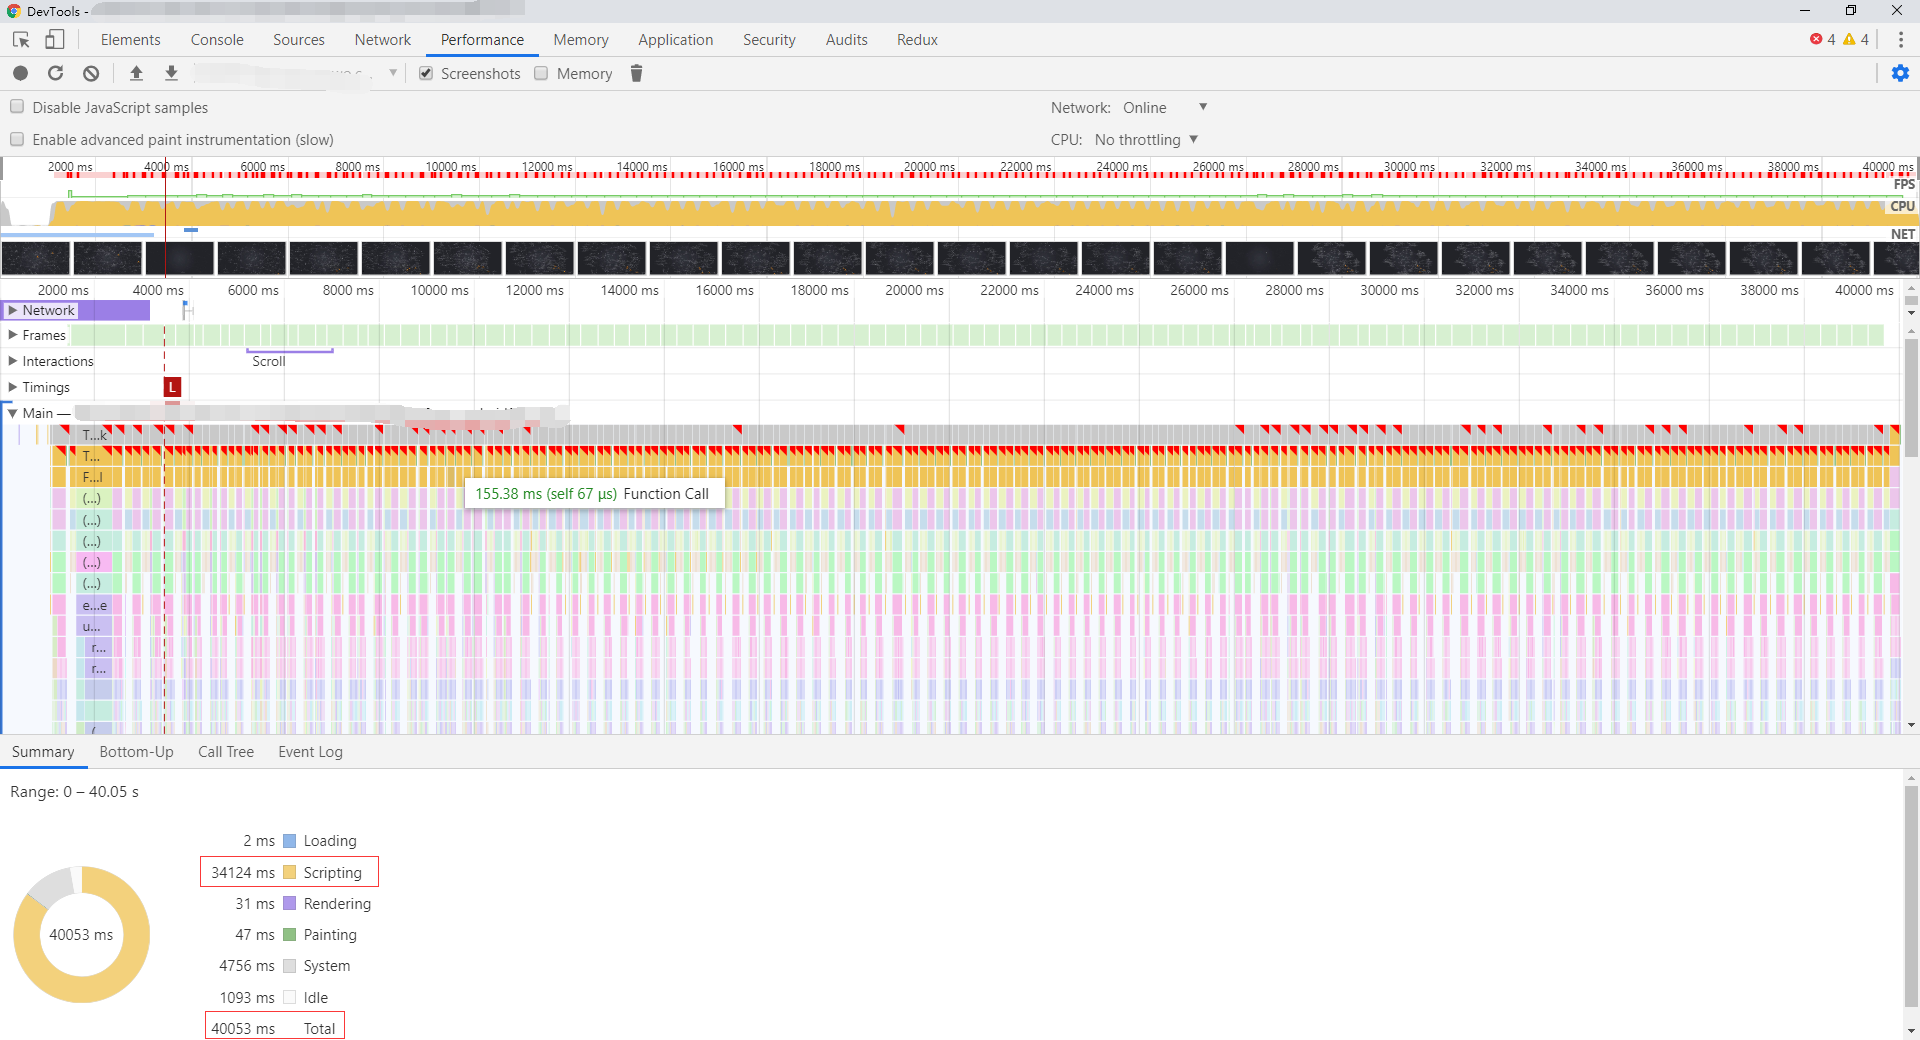The height and width of the screenshot is (1040, 1920).
Task: Open the Memory panel tab
Action: pyautogui.click(x=581, y=40)
